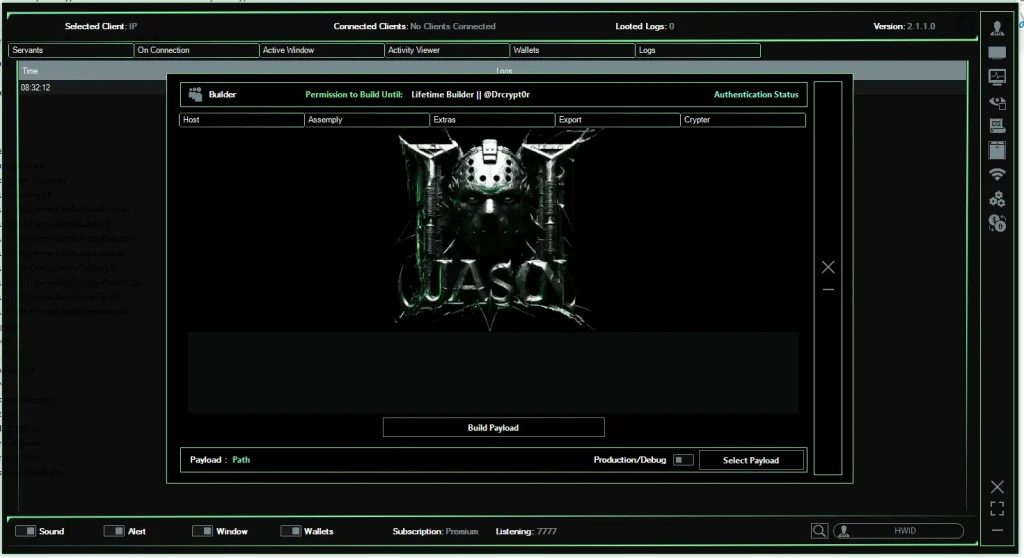1024x558 pixels.
Task: Click the green Path text beside Payload
Action: click(x=241, y=460)
